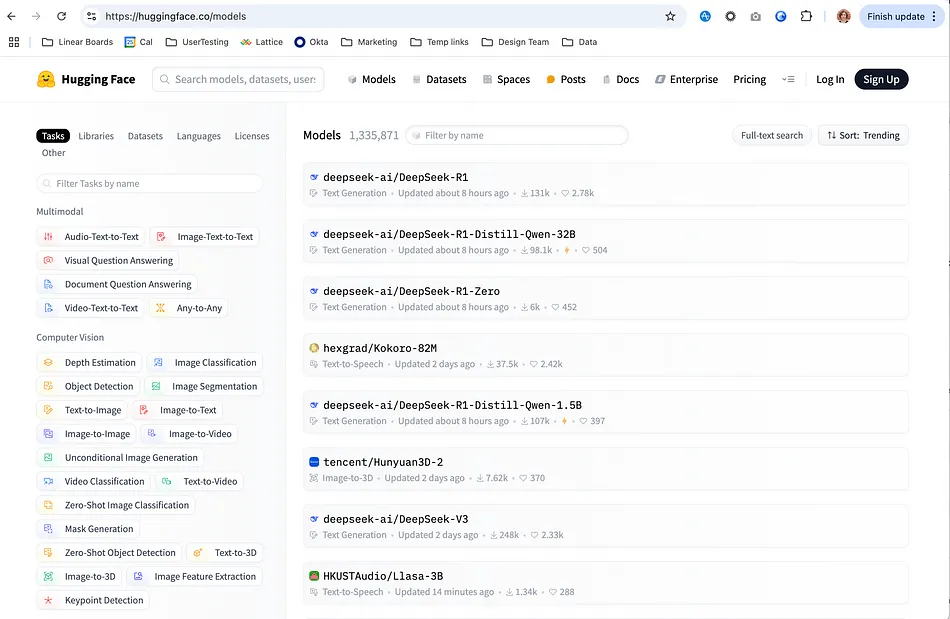This screenshot has width=950, height=619.
Task: Open the apps grid in bookmarks bar
Action: [14, 42]
